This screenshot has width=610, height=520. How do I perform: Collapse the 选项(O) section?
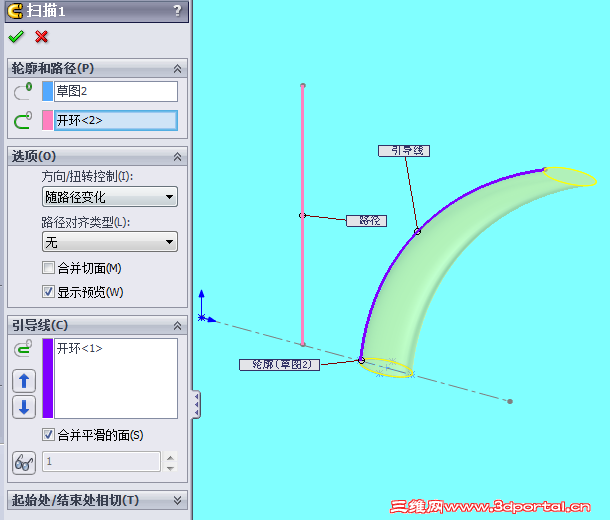point(177,157)
